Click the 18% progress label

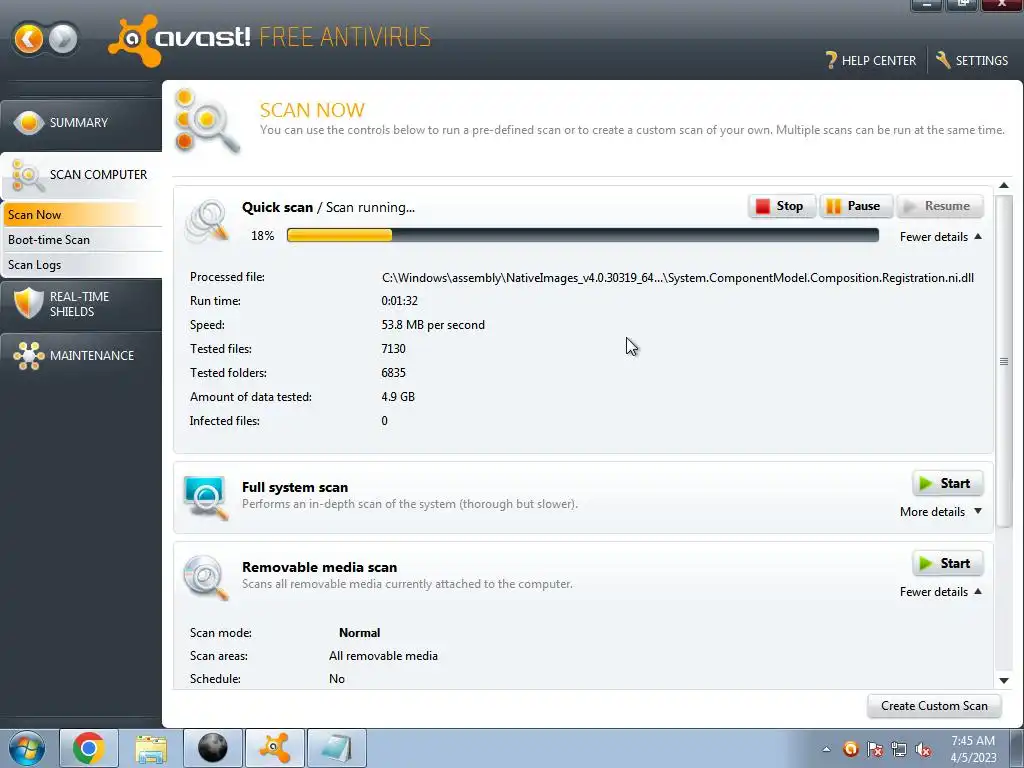(263, 236)
